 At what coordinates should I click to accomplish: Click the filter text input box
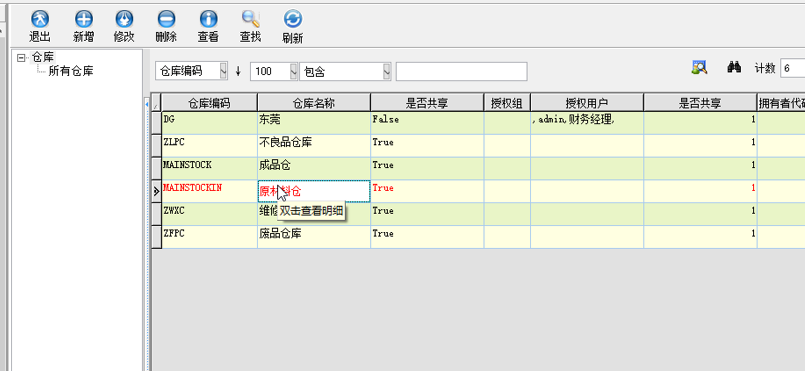[x=462, y=71]
